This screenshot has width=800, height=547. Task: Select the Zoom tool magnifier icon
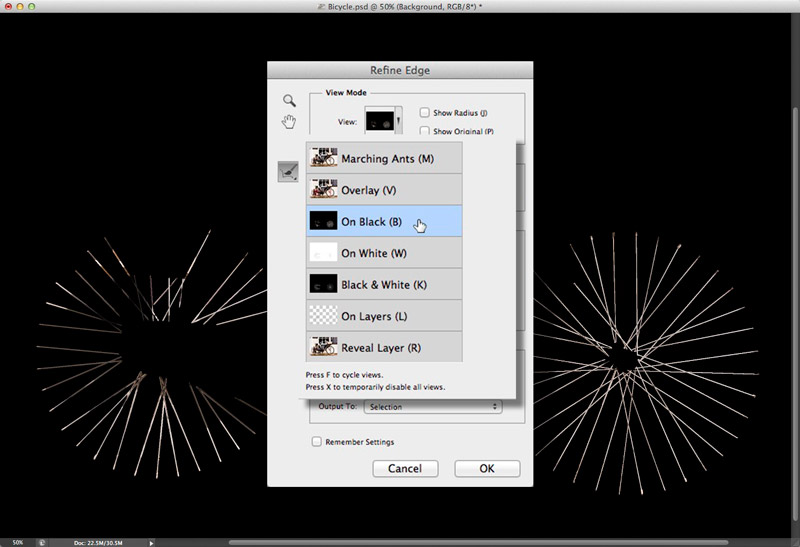[x=289, y=100]
